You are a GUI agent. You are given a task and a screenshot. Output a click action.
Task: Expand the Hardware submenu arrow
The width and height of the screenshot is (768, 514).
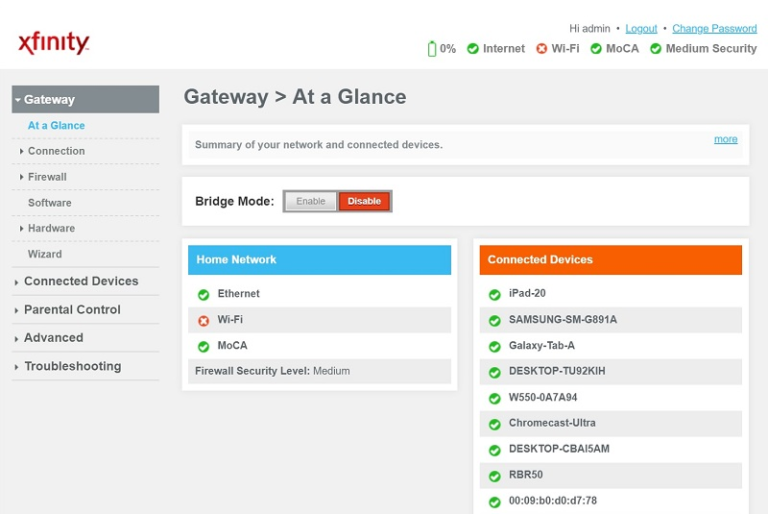21,228
